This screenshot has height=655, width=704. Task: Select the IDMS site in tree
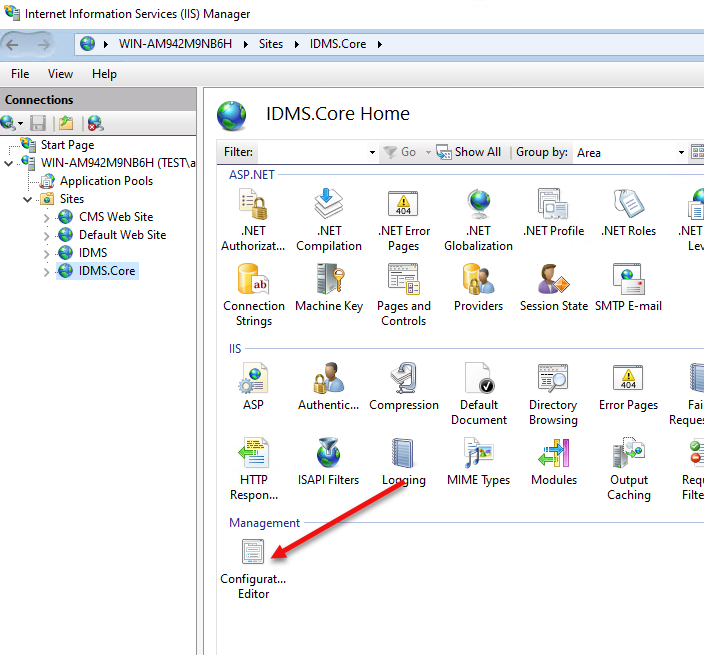click(x=93, y=253)
